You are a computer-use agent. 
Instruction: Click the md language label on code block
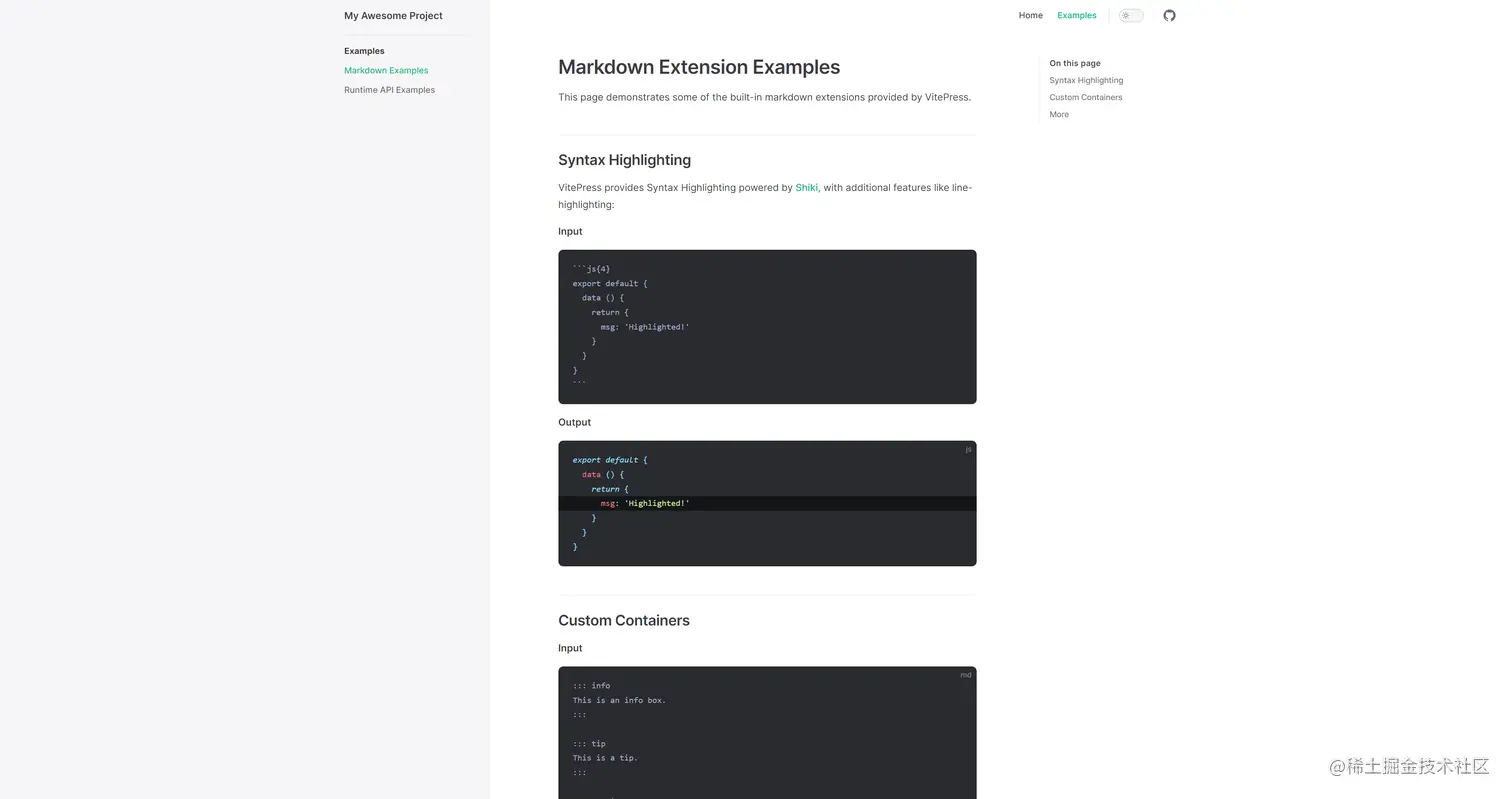tap(966, 675)
